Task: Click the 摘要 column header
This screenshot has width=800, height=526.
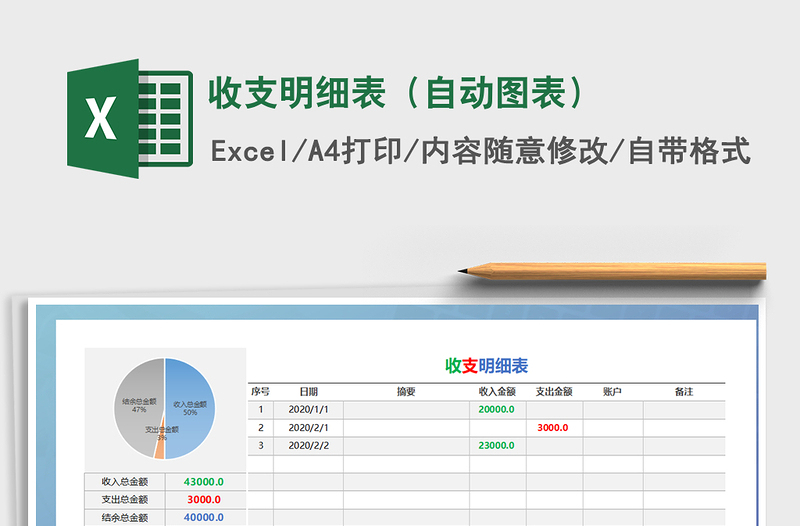Action: coord(406,392)
